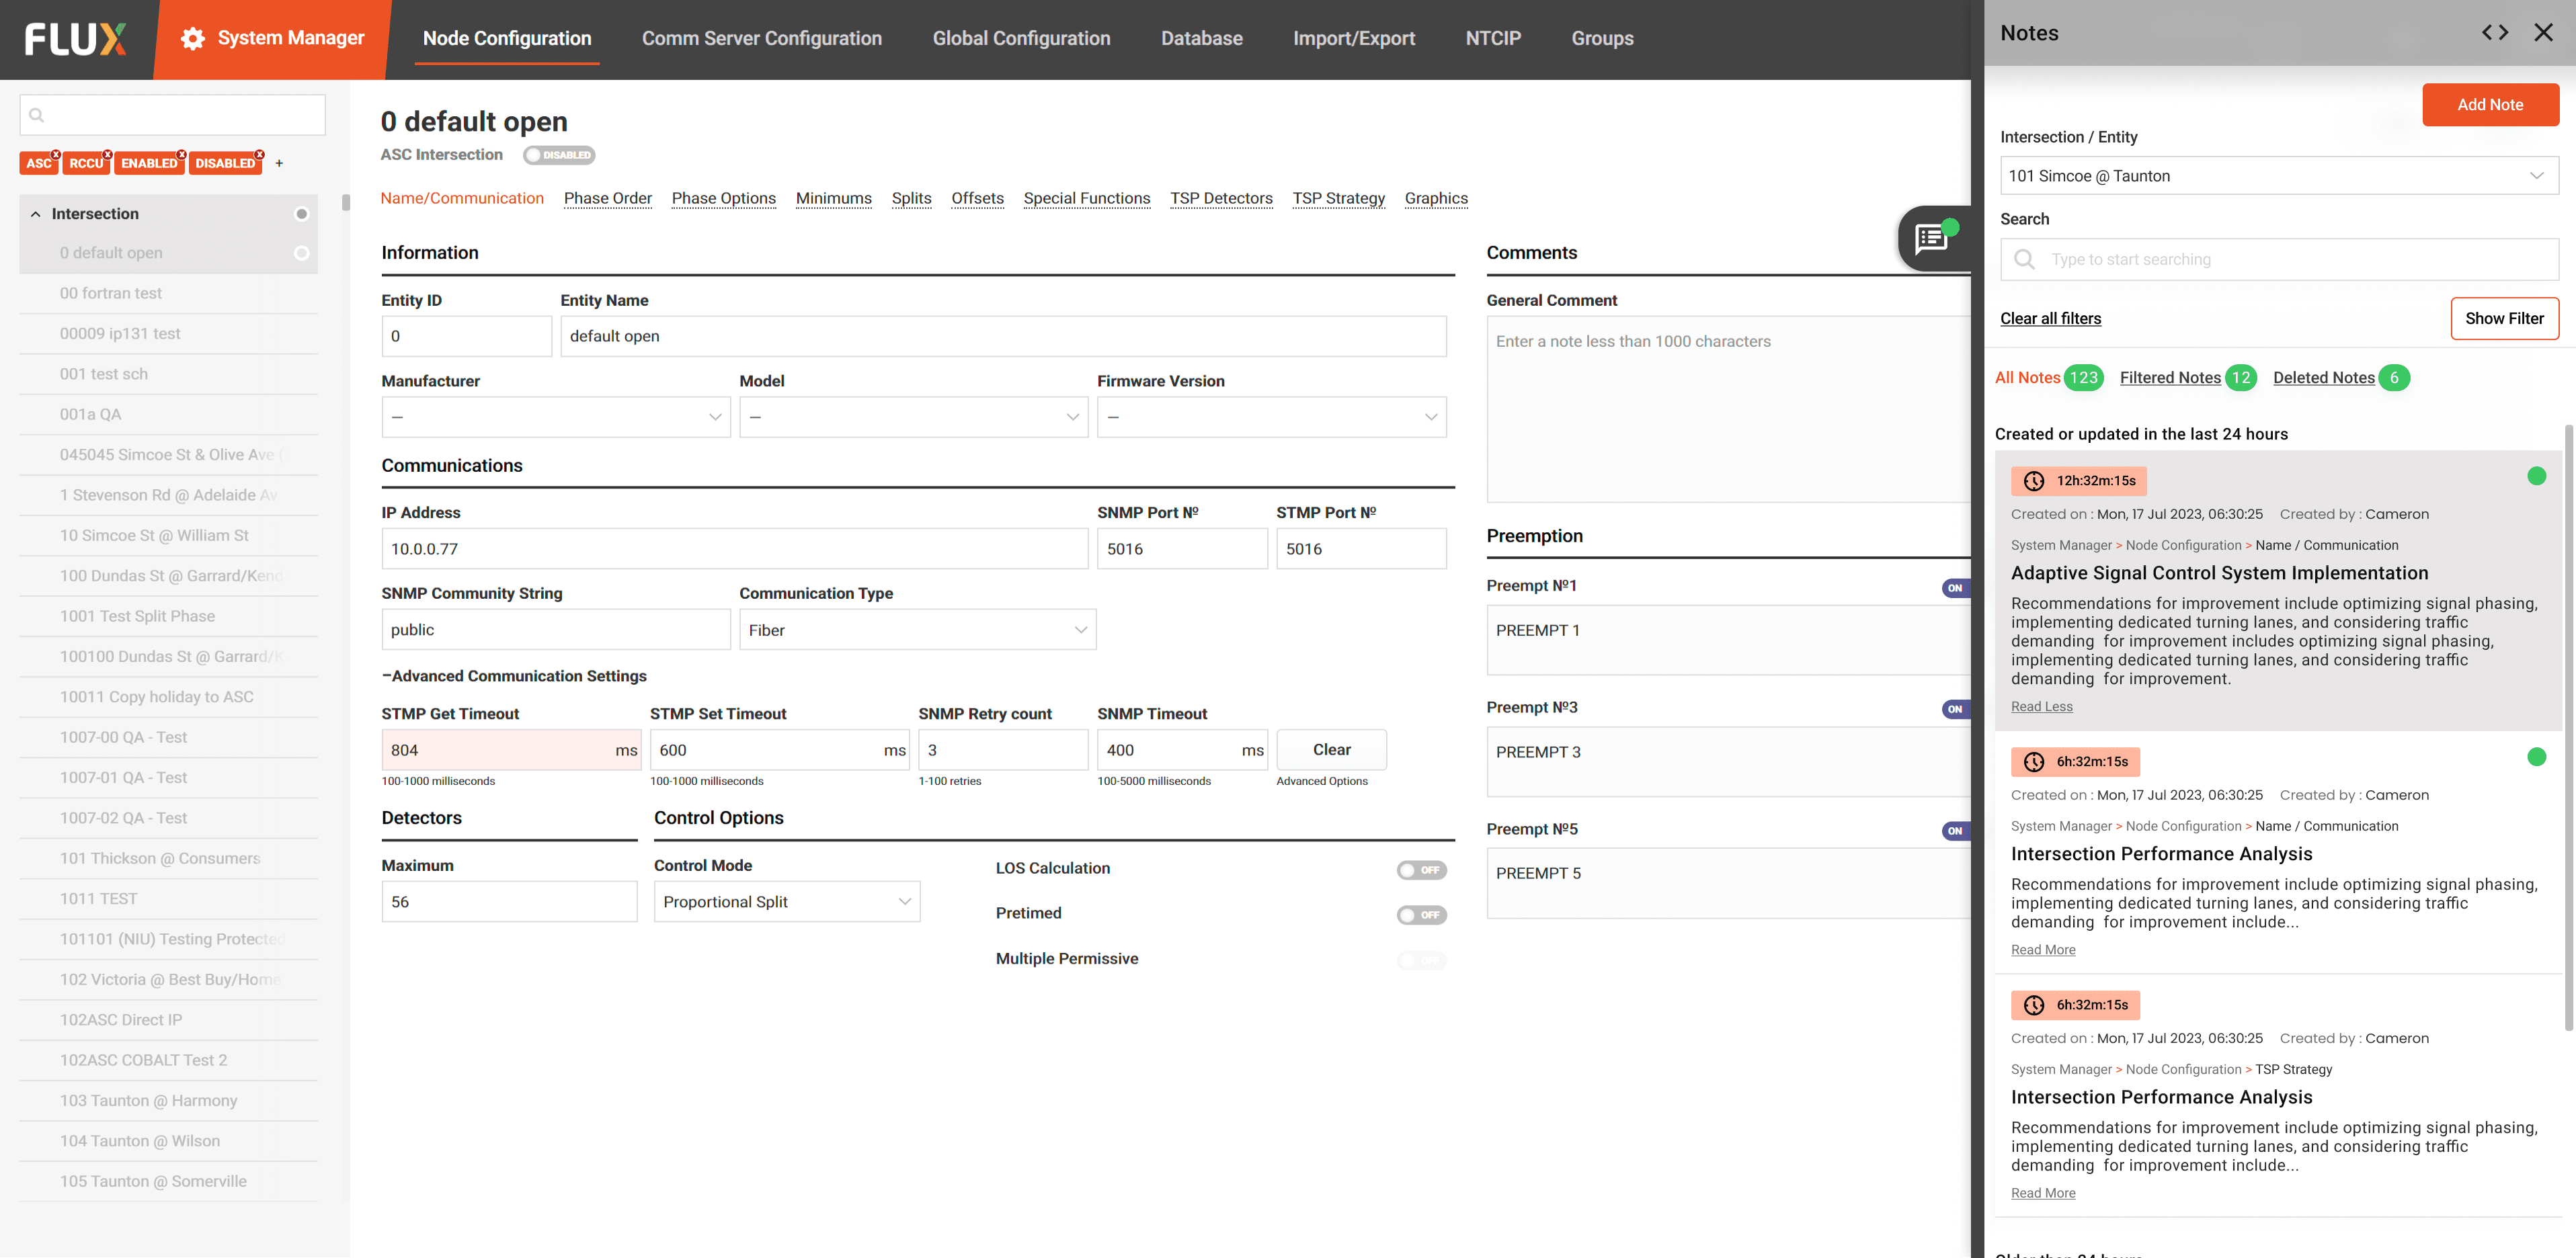This screenshot has height=1258, width=2576.
Task: Open the Communication Type Fiber dropdown
Action: (917, 630)
